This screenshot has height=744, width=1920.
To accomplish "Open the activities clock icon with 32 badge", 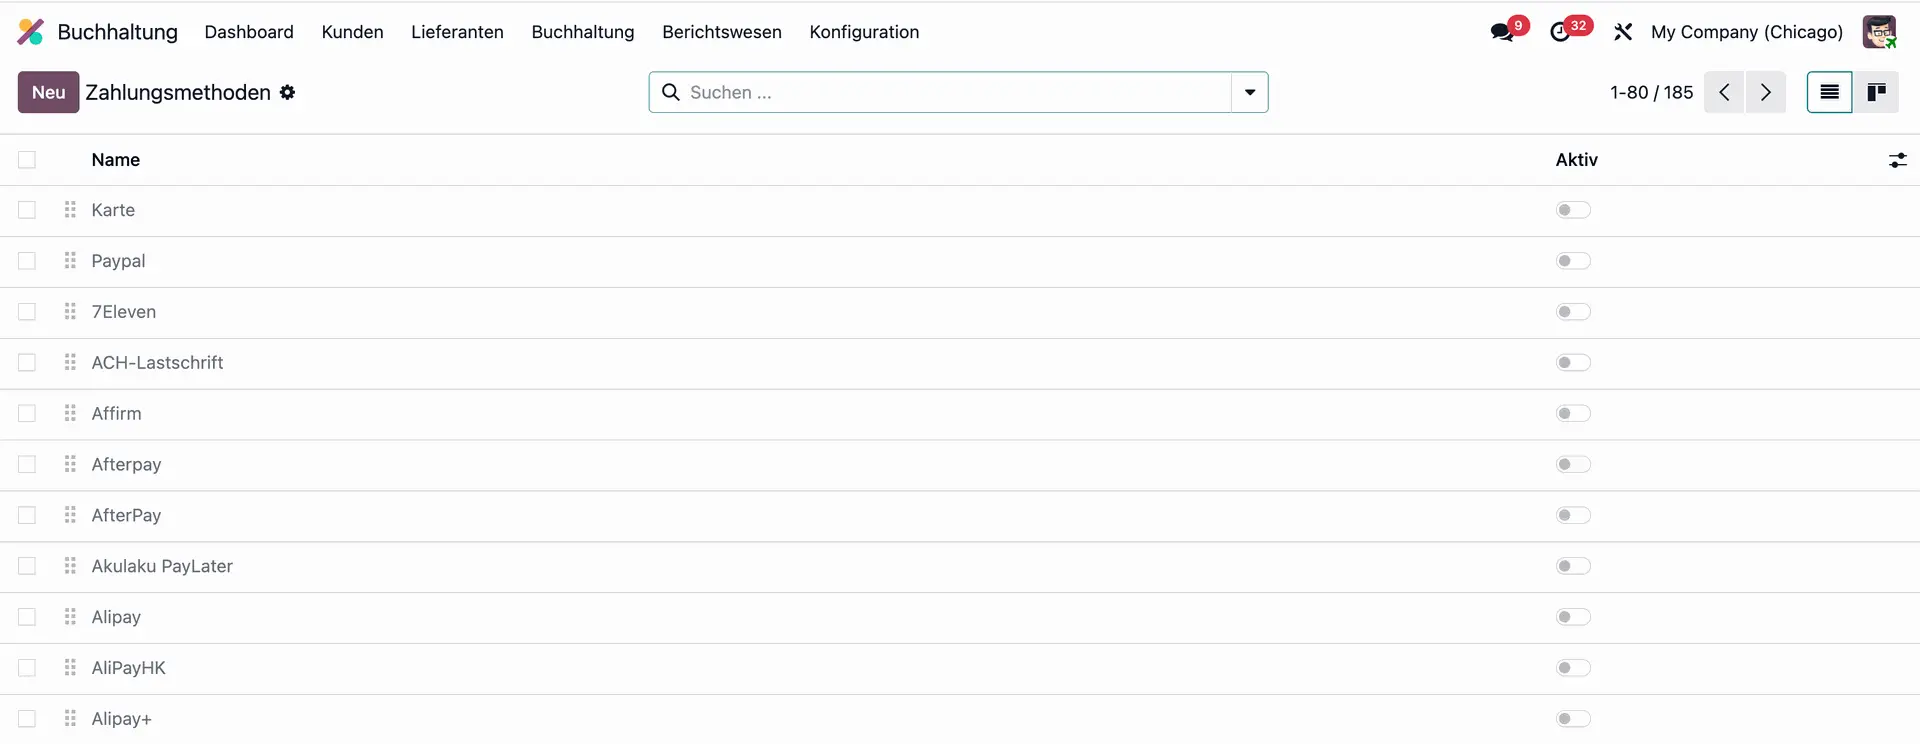I will point(1560,32).
